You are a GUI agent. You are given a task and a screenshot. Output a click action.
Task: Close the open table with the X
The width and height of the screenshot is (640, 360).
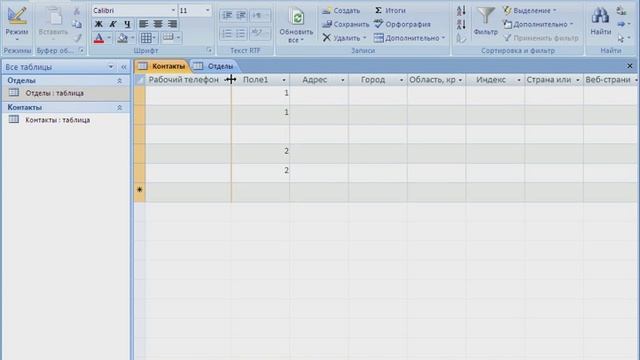coord(629,66)
